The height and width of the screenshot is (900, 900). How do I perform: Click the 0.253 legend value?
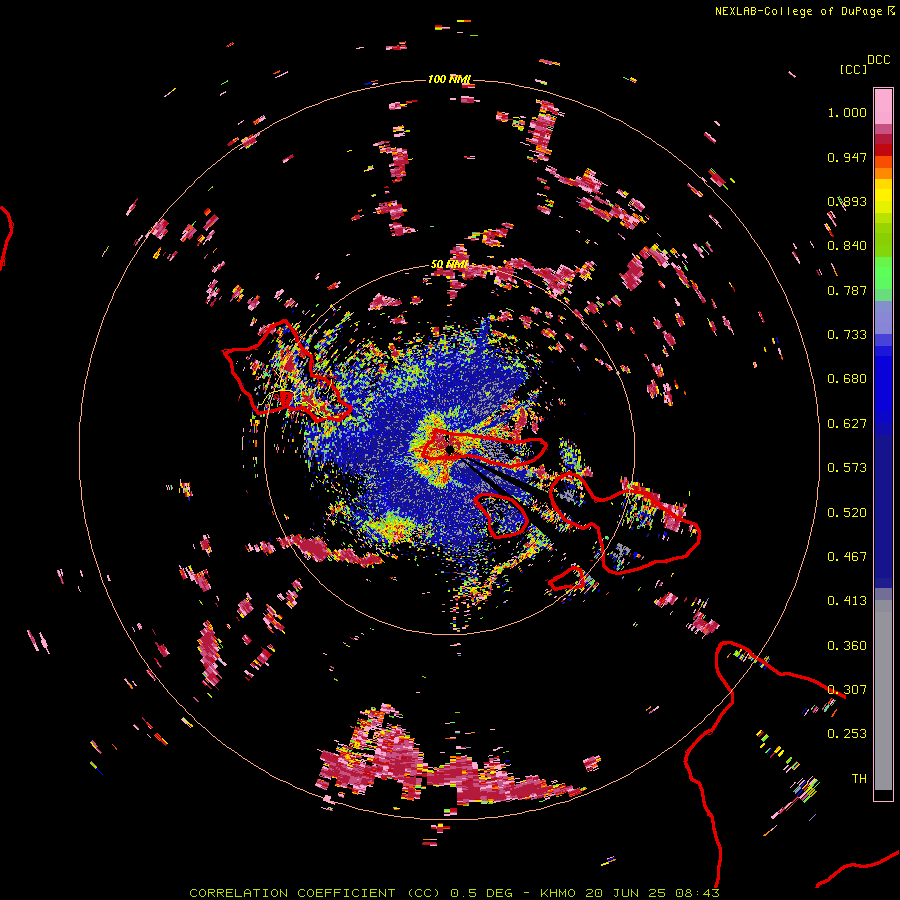click(847, 734)
